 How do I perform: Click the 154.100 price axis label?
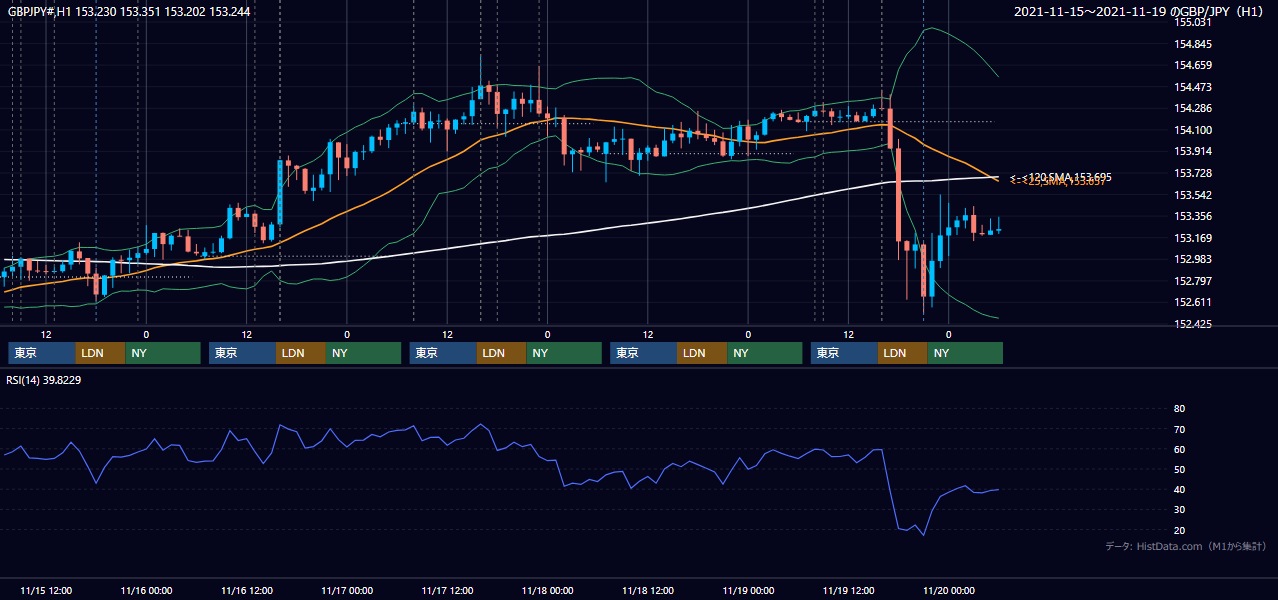pyautogui.click(x=1193, y=130)
